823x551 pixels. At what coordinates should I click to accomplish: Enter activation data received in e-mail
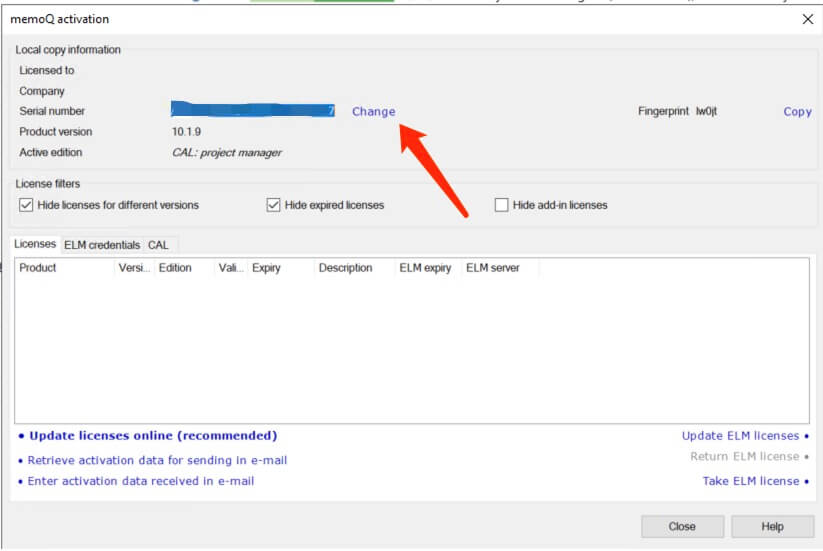coord(140,481)
